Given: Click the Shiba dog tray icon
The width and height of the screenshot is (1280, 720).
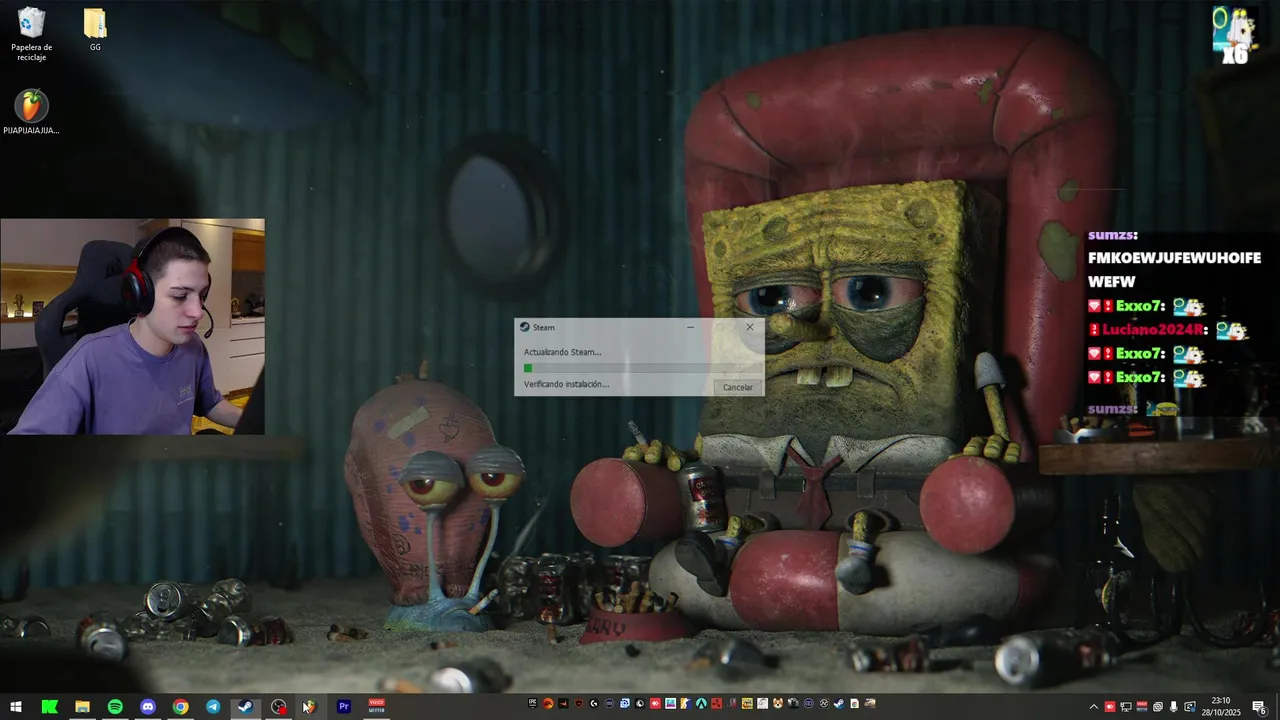Looking at the screenshot, I should tap(778, 704).
